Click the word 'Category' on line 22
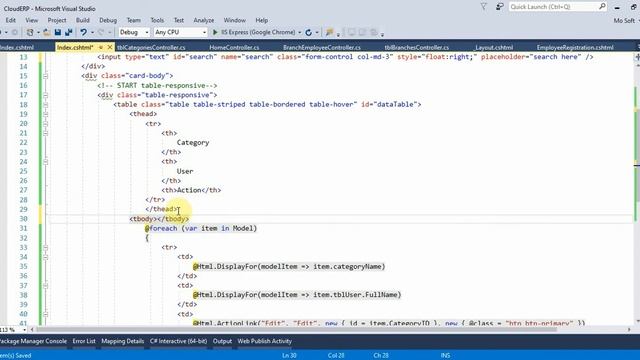This screenshot has width=640, height=360. [193, 143]
